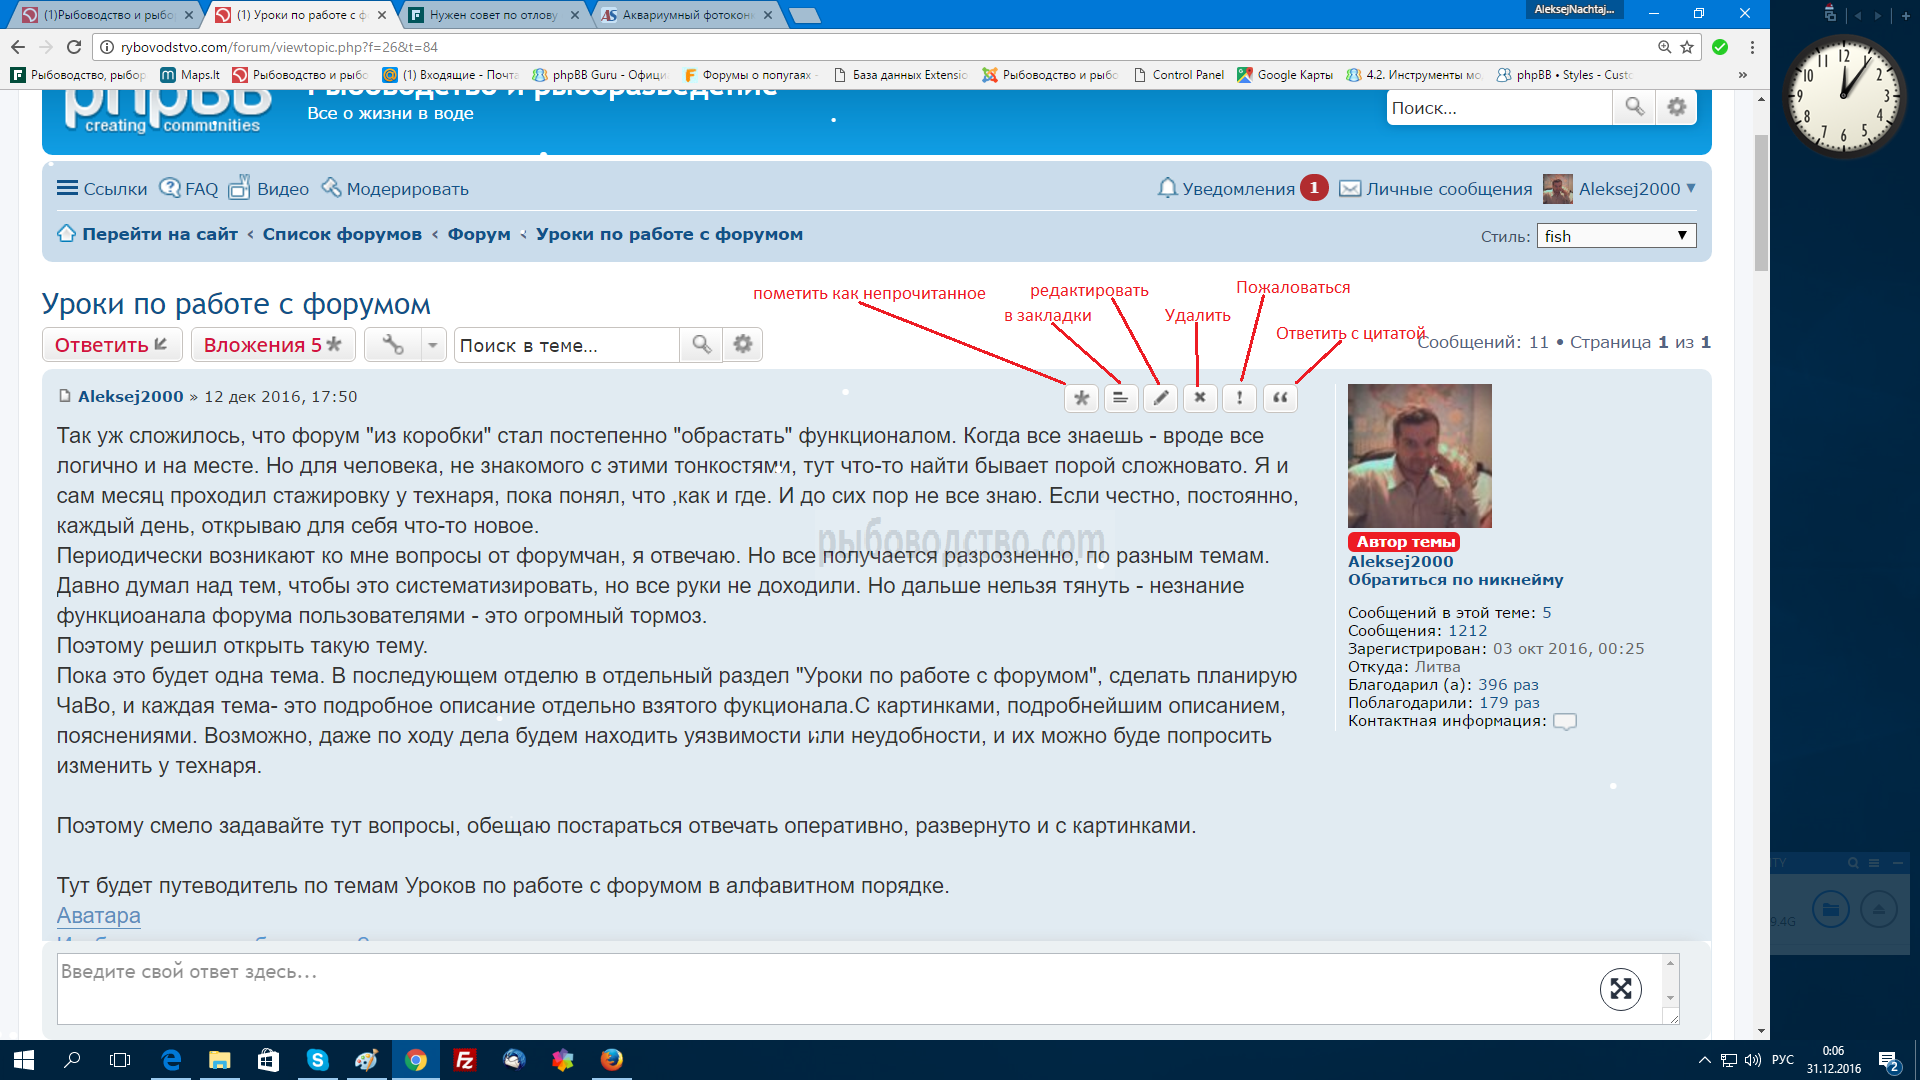The width and height of the screenshot is (1920, 1080).
Task: Expand the topic tools wrench dropdown
Action: click(x=433, y=345)
